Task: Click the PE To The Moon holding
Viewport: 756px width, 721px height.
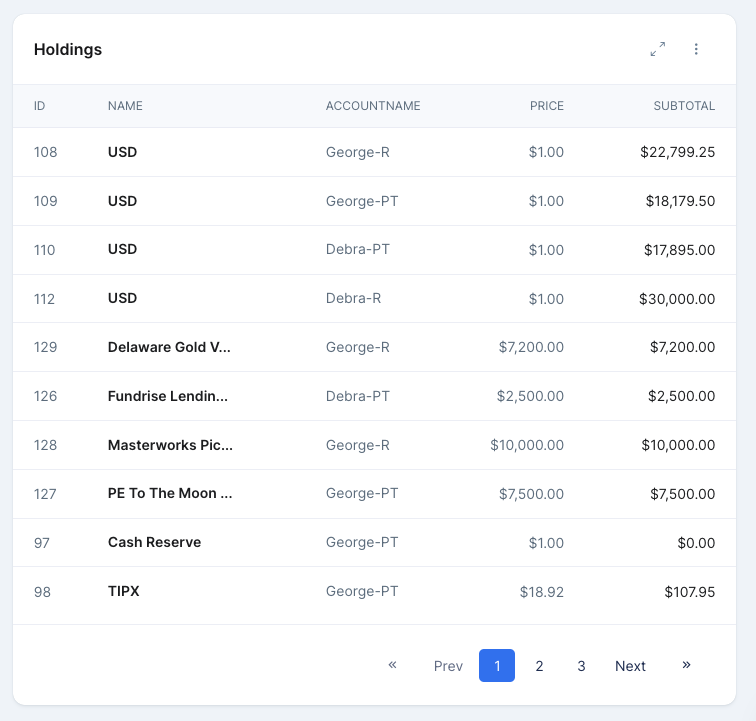Action: coord(170,494)
